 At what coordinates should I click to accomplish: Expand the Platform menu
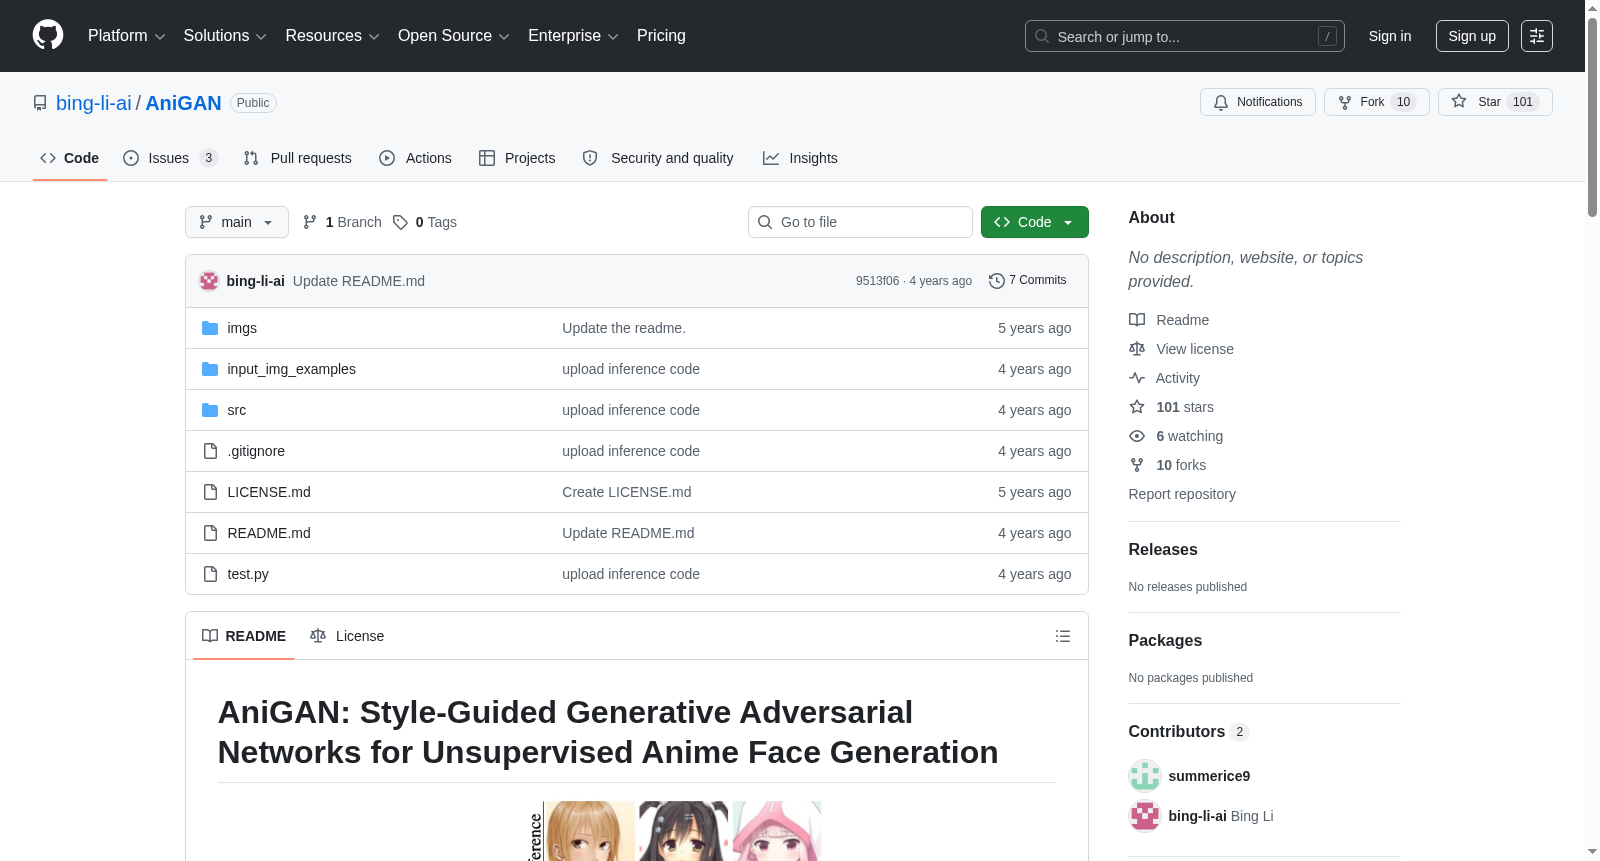pyautogui.click(x=127, y=36)
